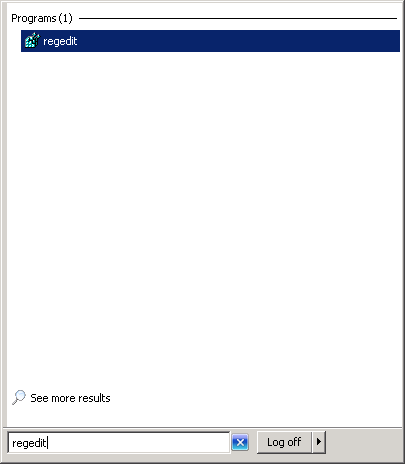Clear the search box with the blue X
405x464 pixels.
point(240,442)
